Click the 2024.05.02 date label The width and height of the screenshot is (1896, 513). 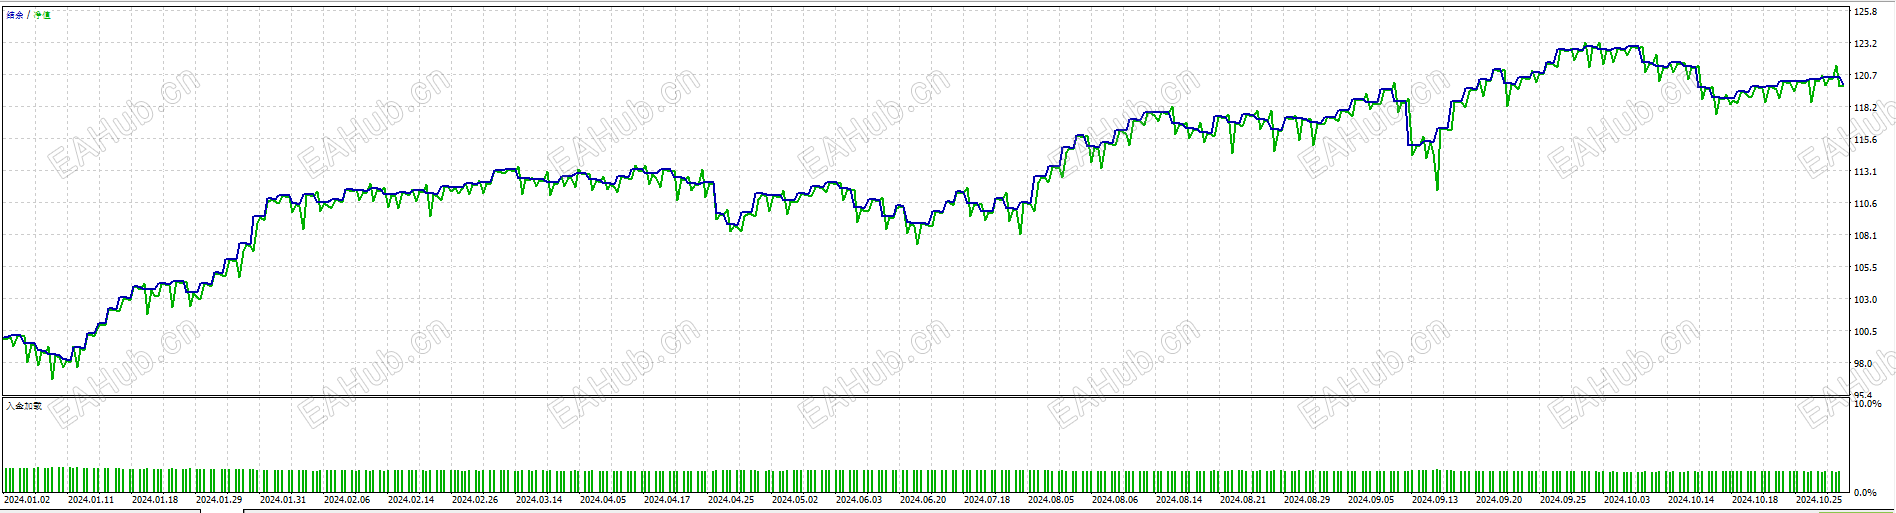pyautogui.click(x=795, y=500)
